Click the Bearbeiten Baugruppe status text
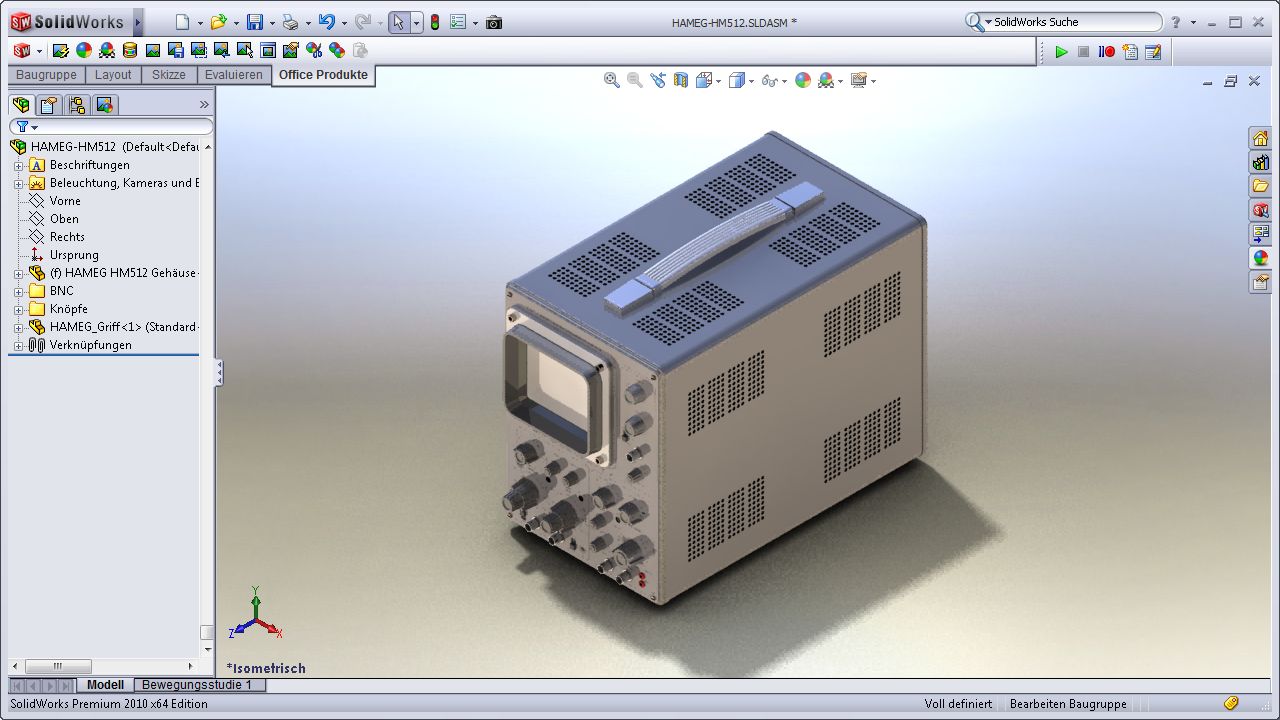This screenshot has width=1280, height=720. [x=1068, y=704]
